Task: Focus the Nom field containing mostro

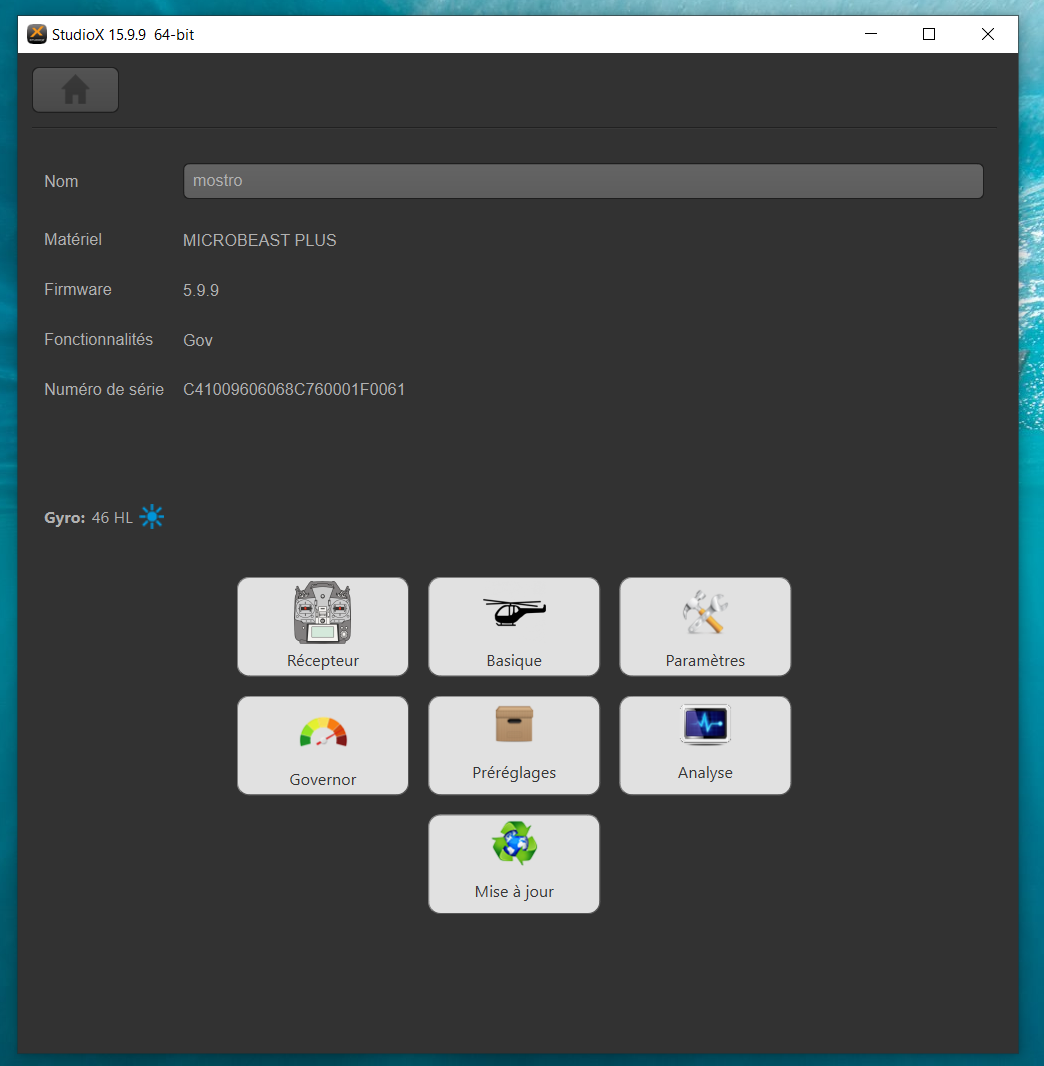Action: pos(583,181)
